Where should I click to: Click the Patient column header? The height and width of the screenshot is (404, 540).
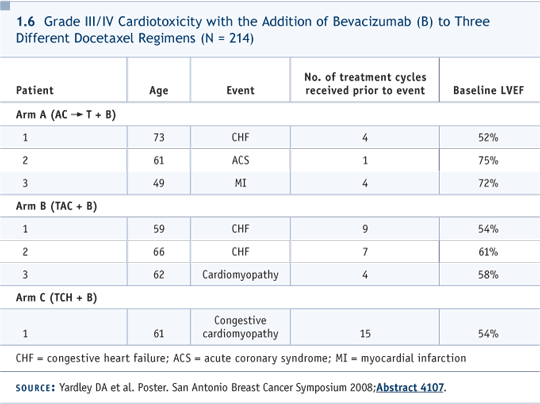35,90
